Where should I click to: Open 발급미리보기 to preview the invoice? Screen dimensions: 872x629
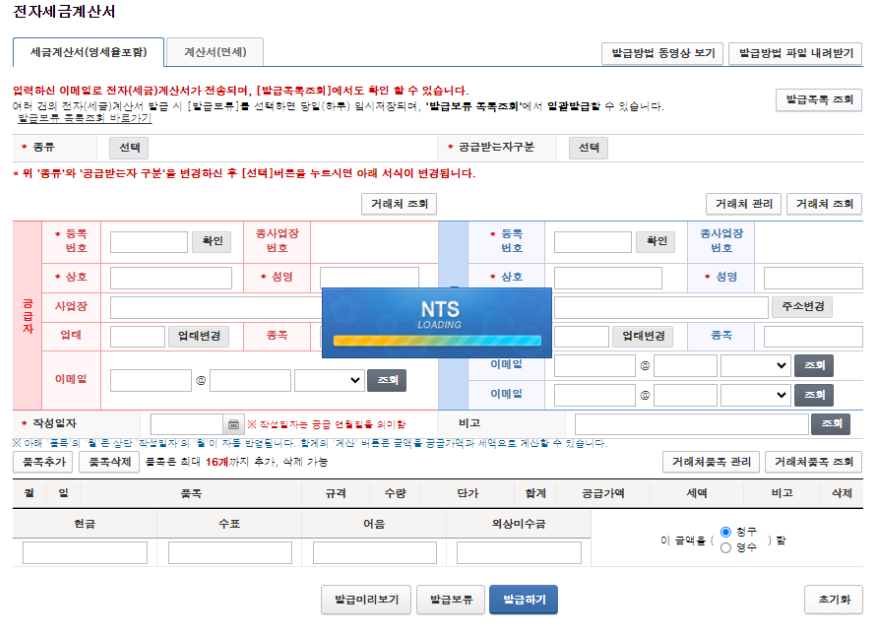point(365,600)
